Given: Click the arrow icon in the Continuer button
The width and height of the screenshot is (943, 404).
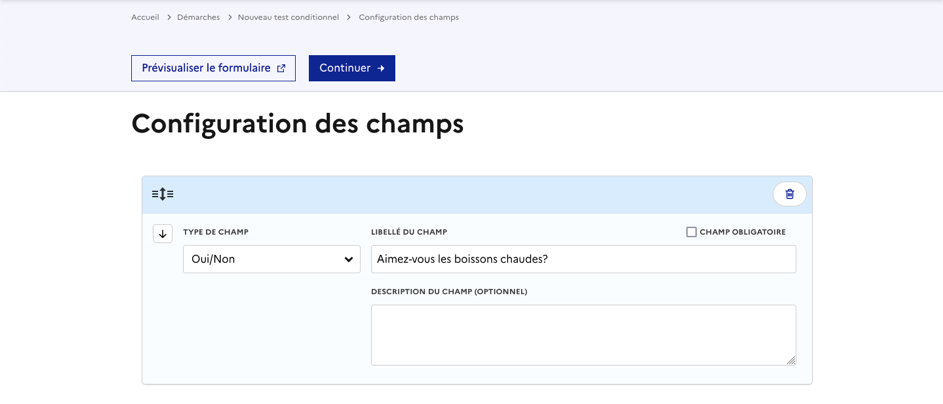Looking at the screenshot, I should click(x=381, y=68).
